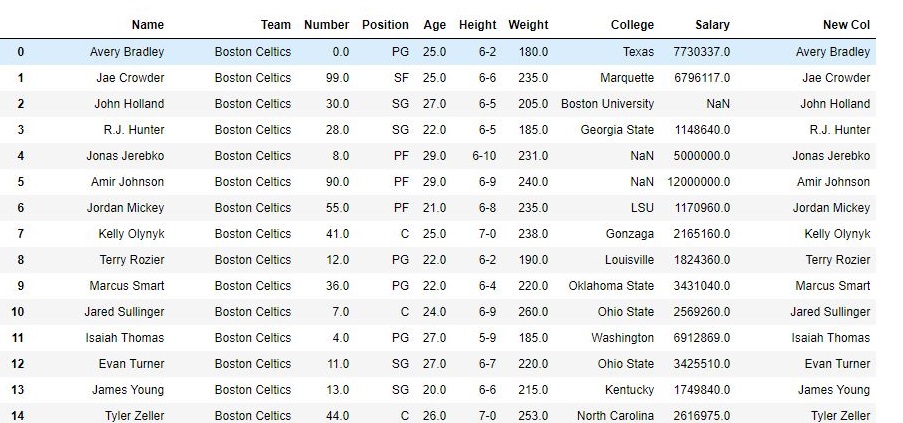Click Jonas Jerebko's height 6-10
This screenshot has height=423, width=903.
(484, 156)
